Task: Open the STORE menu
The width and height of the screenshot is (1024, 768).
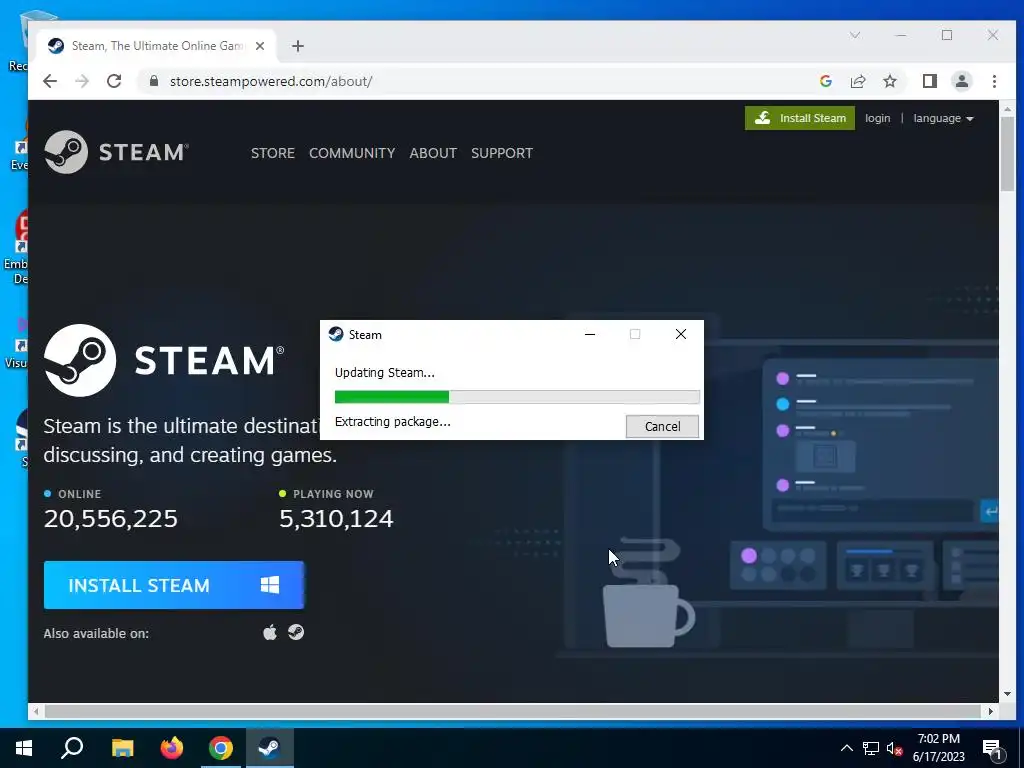Action: (x=273, y=153)
